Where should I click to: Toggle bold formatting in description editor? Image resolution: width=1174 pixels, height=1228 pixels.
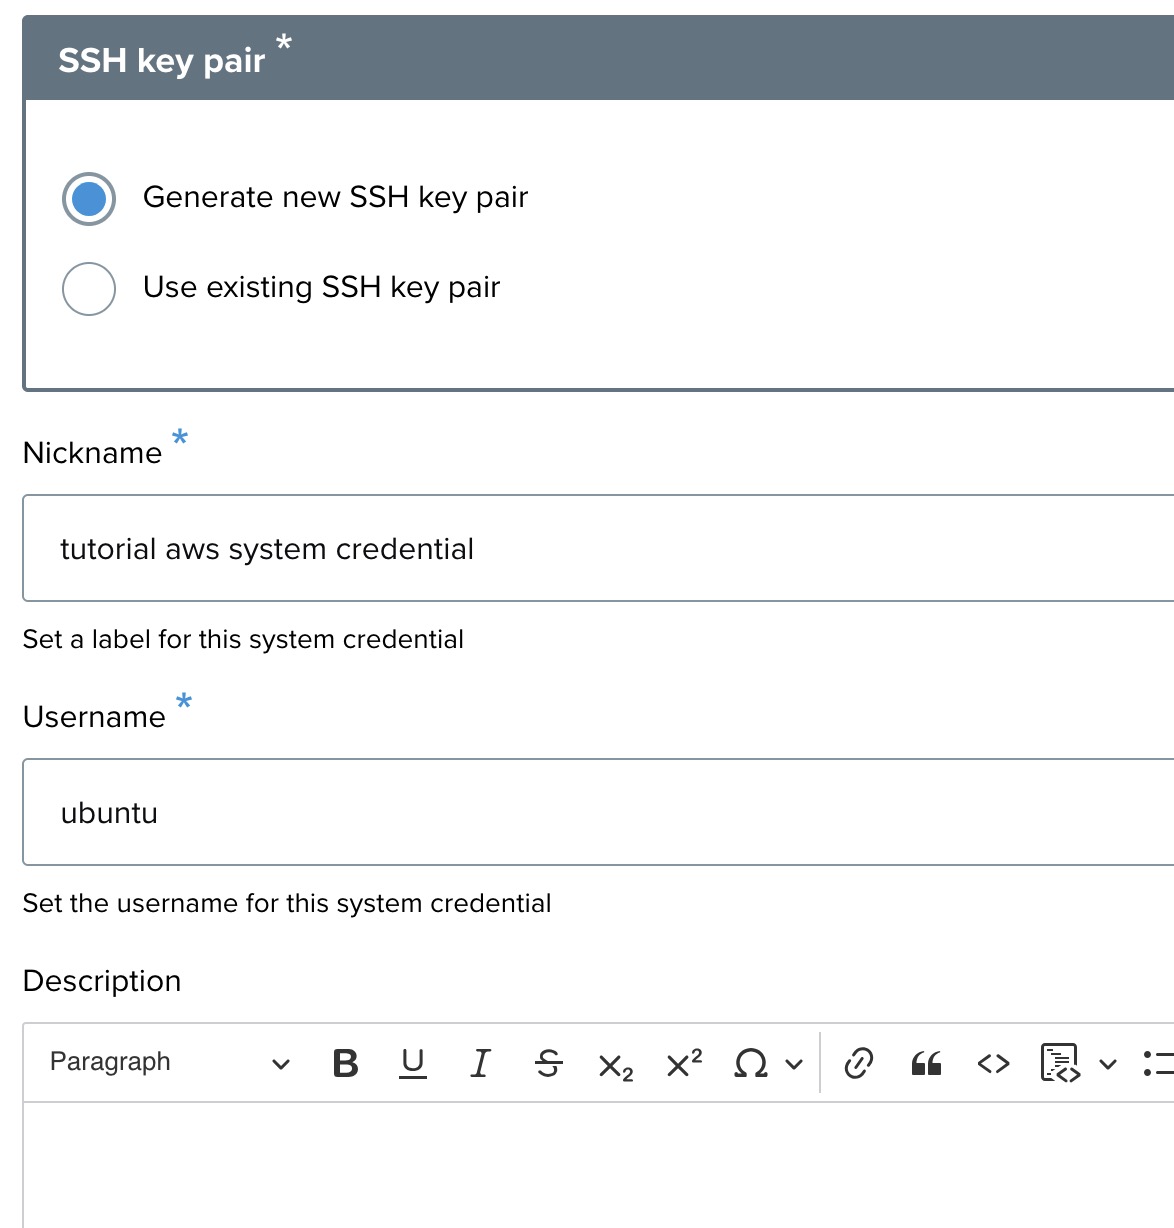click(x=345, y=1063)
